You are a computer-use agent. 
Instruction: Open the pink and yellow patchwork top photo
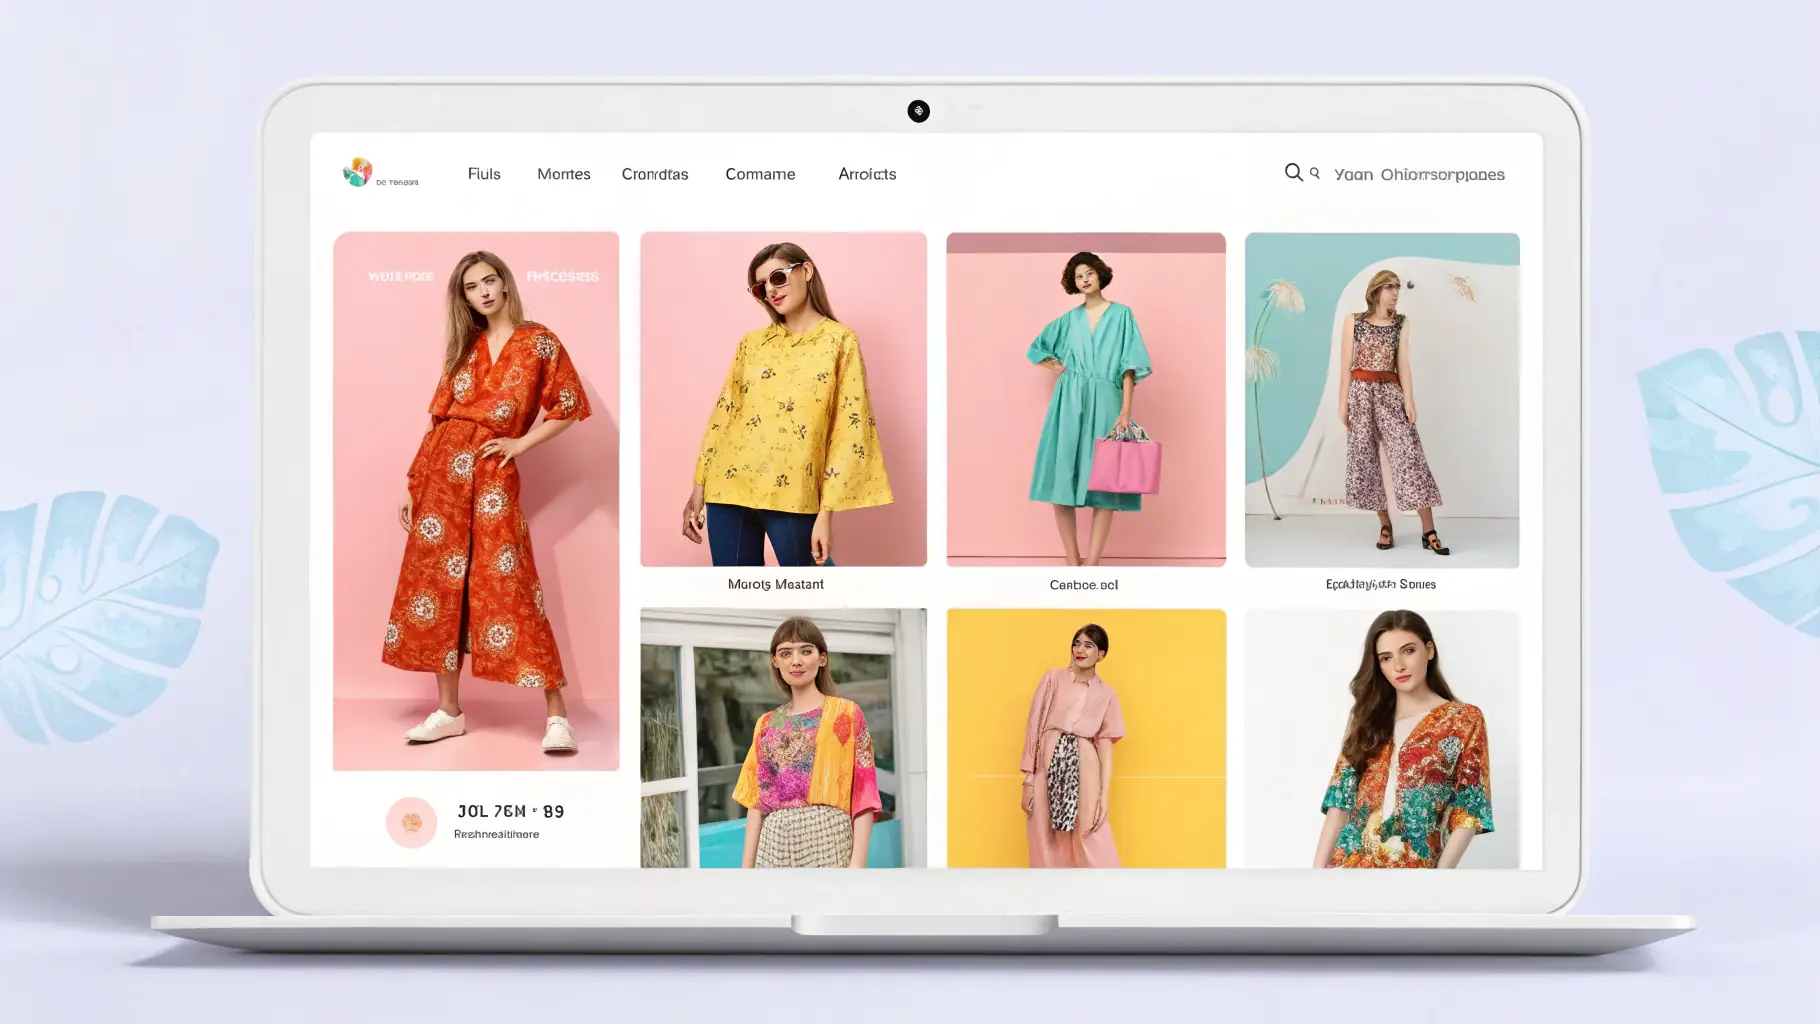point(783,737)
